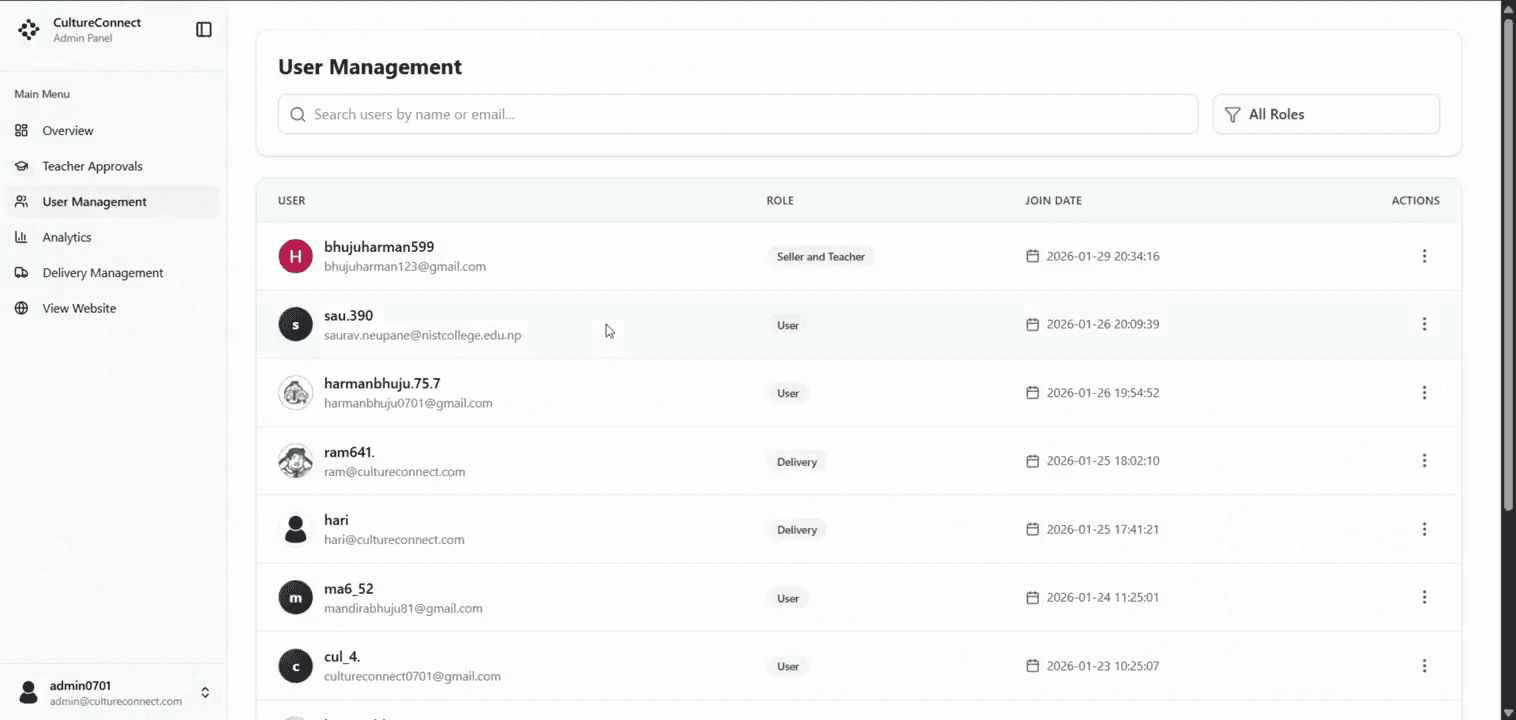Click the ROLE column header

pyautogui.click(x=780, y=201)
